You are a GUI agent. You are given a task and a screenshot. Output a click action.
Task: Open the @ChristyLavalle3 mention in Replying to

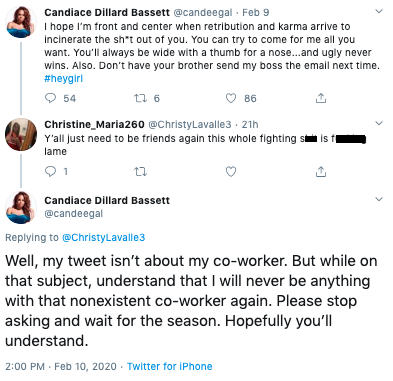tap(104, 237)
